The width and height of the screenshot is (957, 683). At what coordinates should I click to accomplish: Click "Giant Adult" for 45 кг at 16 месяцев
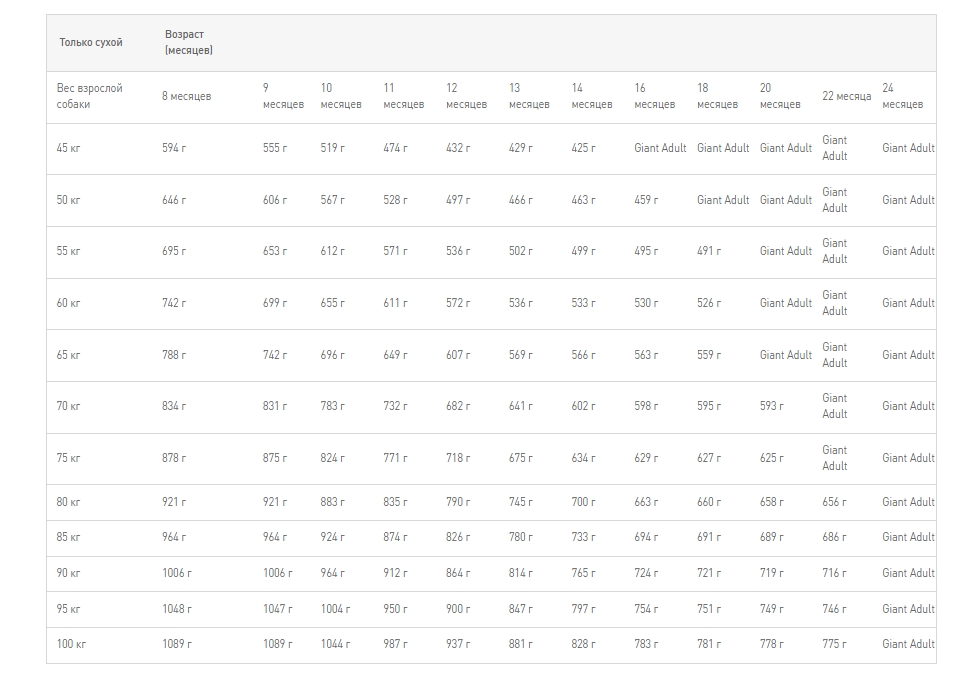pyautogui.click(x=660, y=148)
